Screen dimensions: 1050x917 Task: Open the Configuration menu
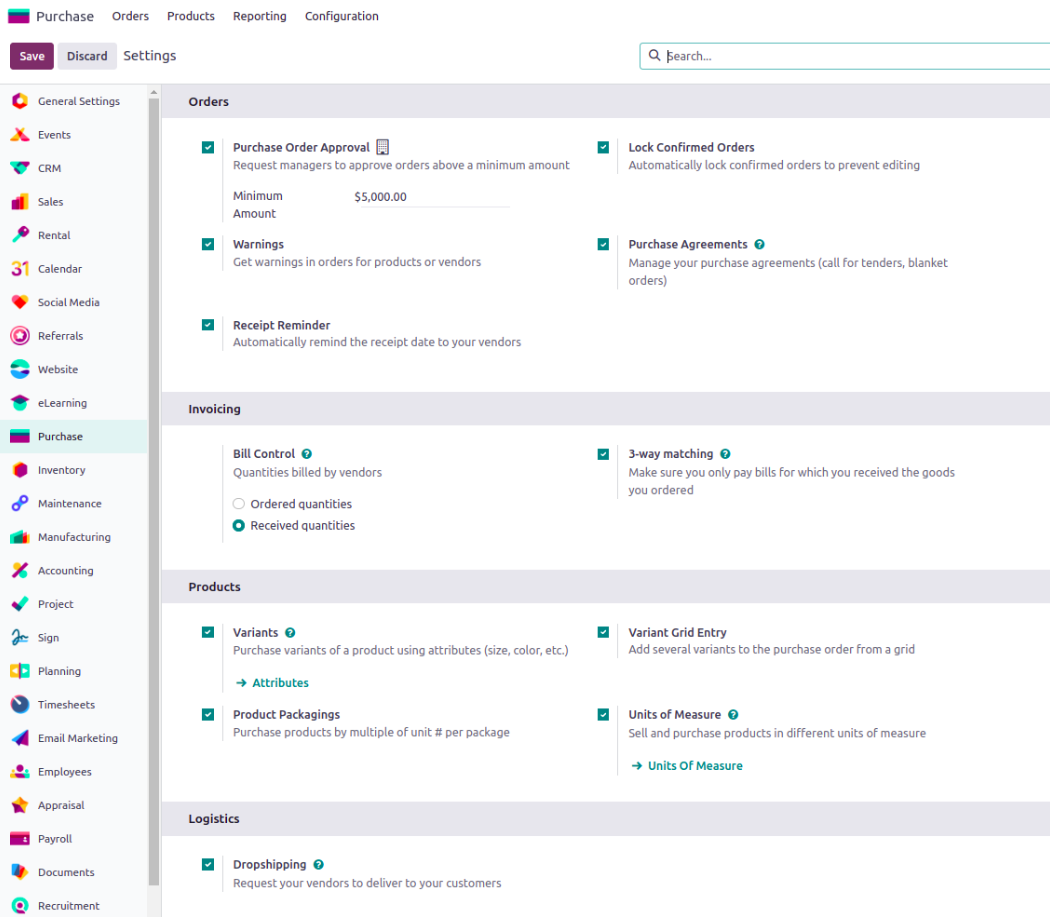click(x=341, y=16)
